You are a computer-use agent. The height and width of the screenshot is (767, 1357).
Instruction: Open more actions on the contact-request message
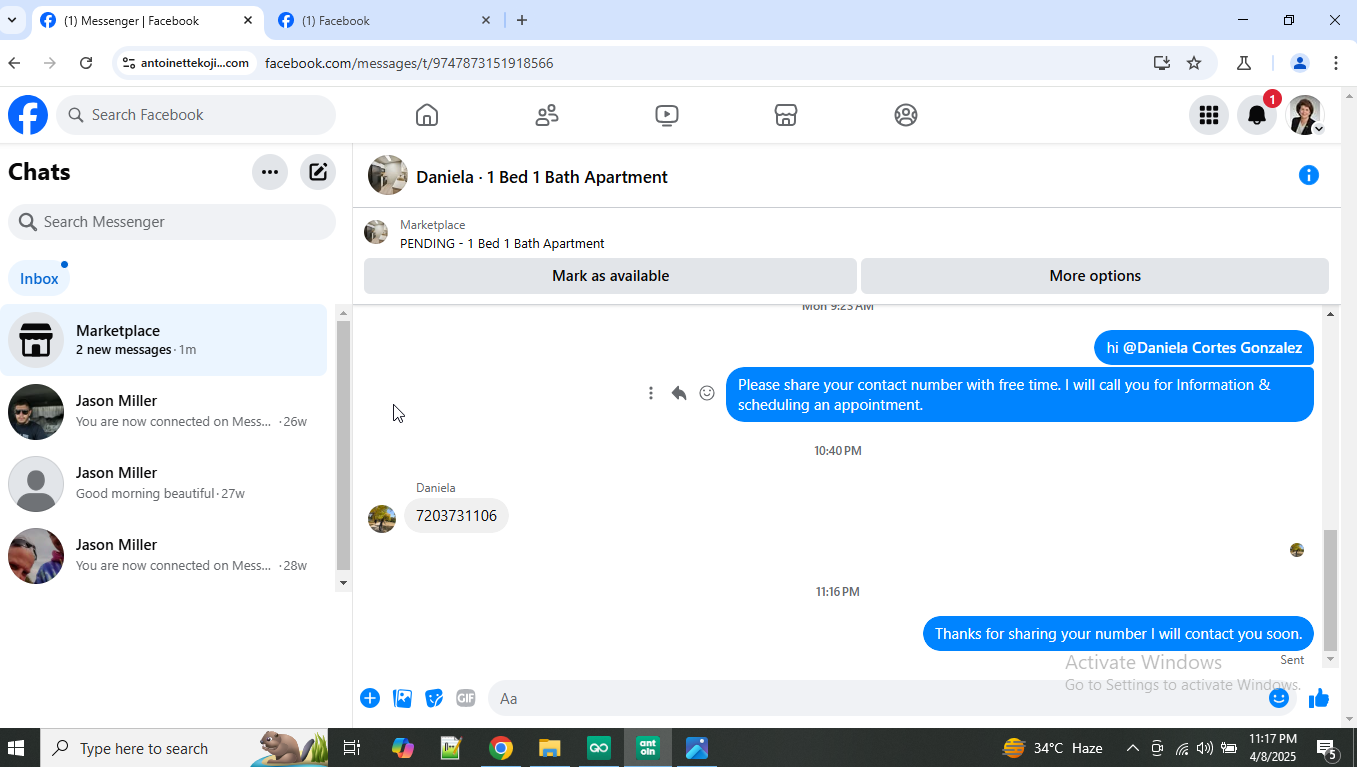pos(651,393)
